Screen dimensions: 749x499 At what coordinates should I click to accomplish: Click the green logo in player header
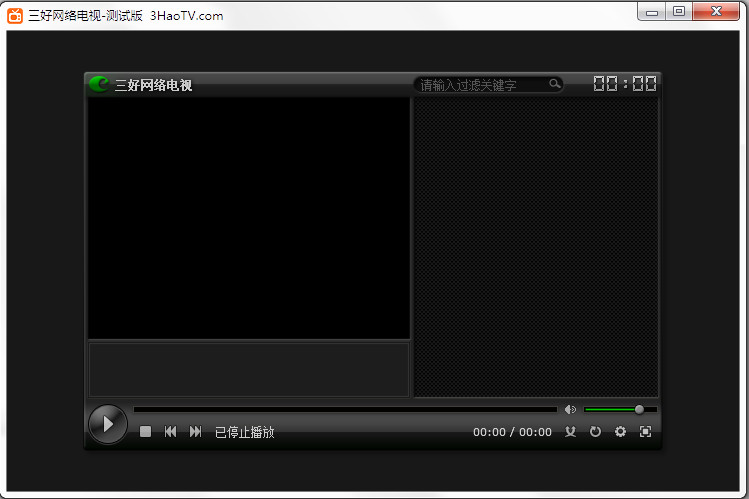point(99,84)
